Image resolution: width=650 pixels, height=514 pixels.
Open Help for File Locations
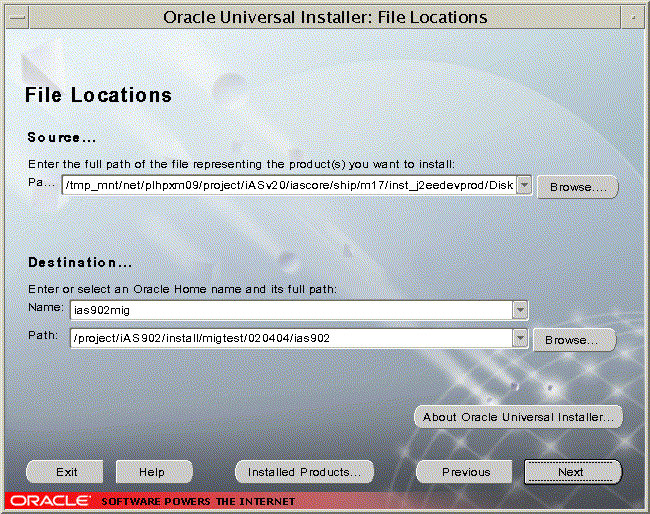coord(154,472)
